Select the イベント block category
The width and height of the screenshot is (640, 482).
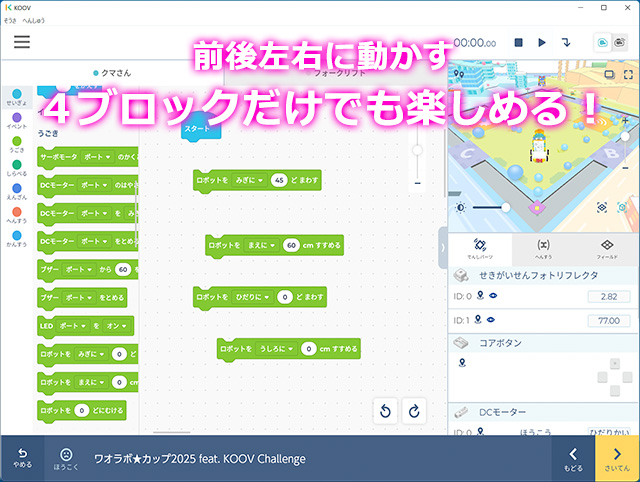(17, 121)
